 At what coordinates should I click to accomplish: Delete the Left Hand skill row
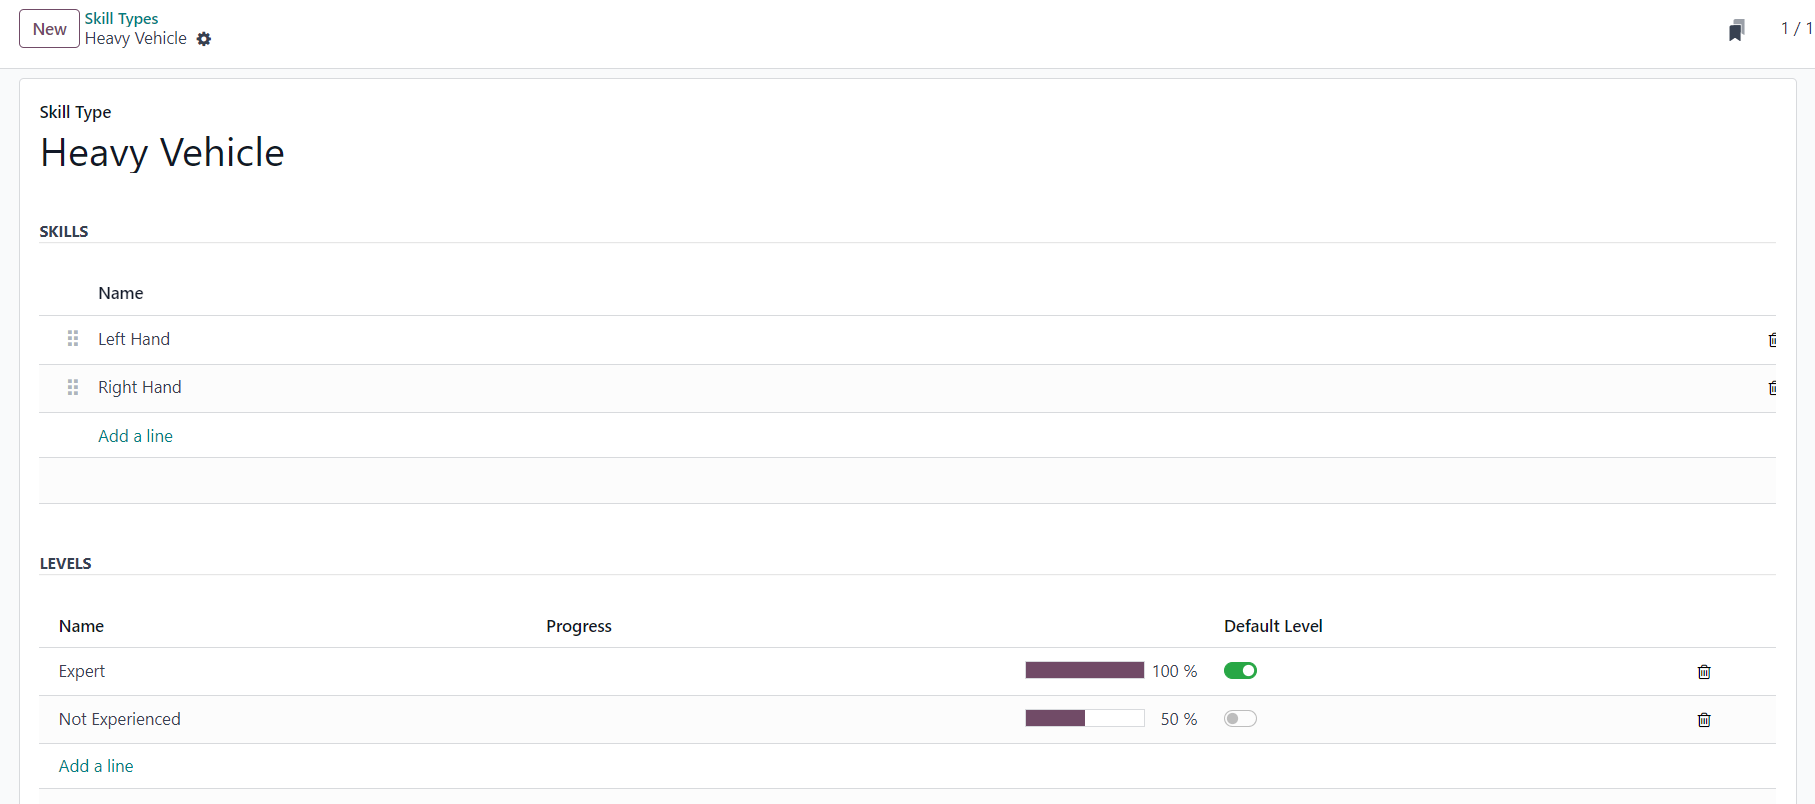1771,340
